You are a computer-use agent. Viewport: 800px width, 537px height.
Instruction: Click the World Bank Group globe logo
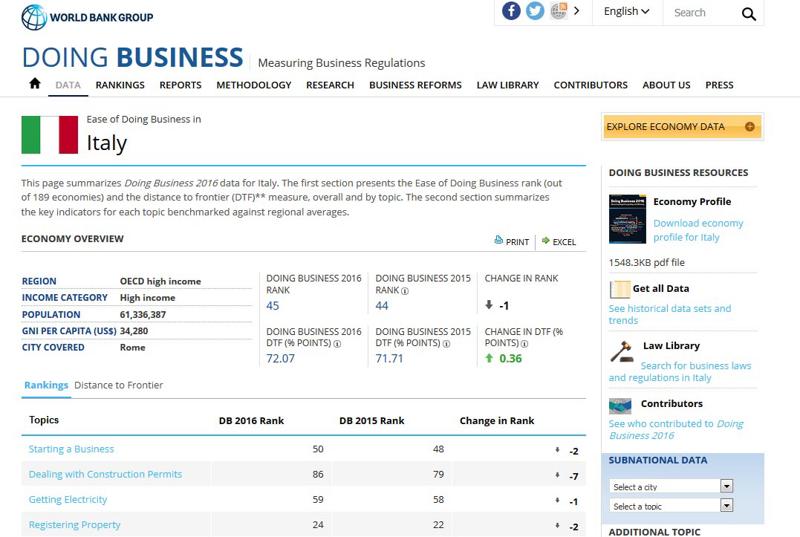[34, 17]
